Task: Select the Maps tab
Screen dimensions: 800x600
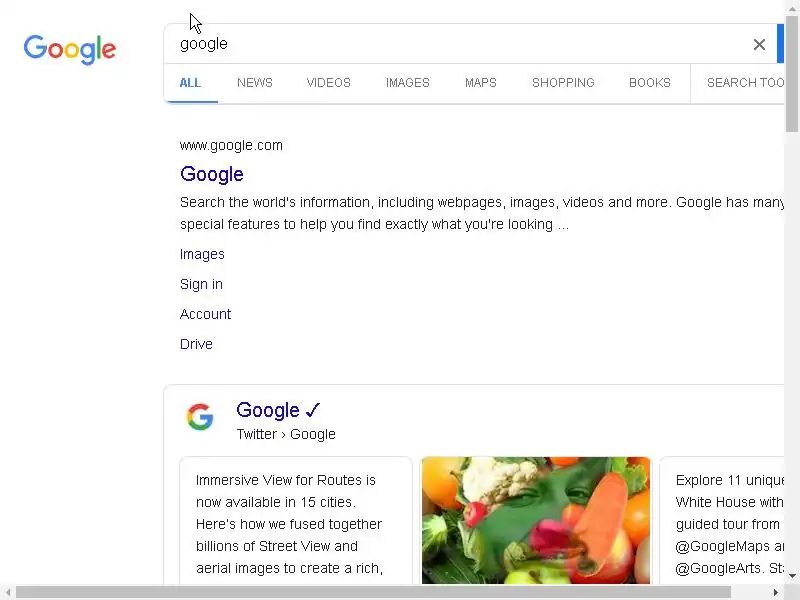Action: [x=480, y=83]
